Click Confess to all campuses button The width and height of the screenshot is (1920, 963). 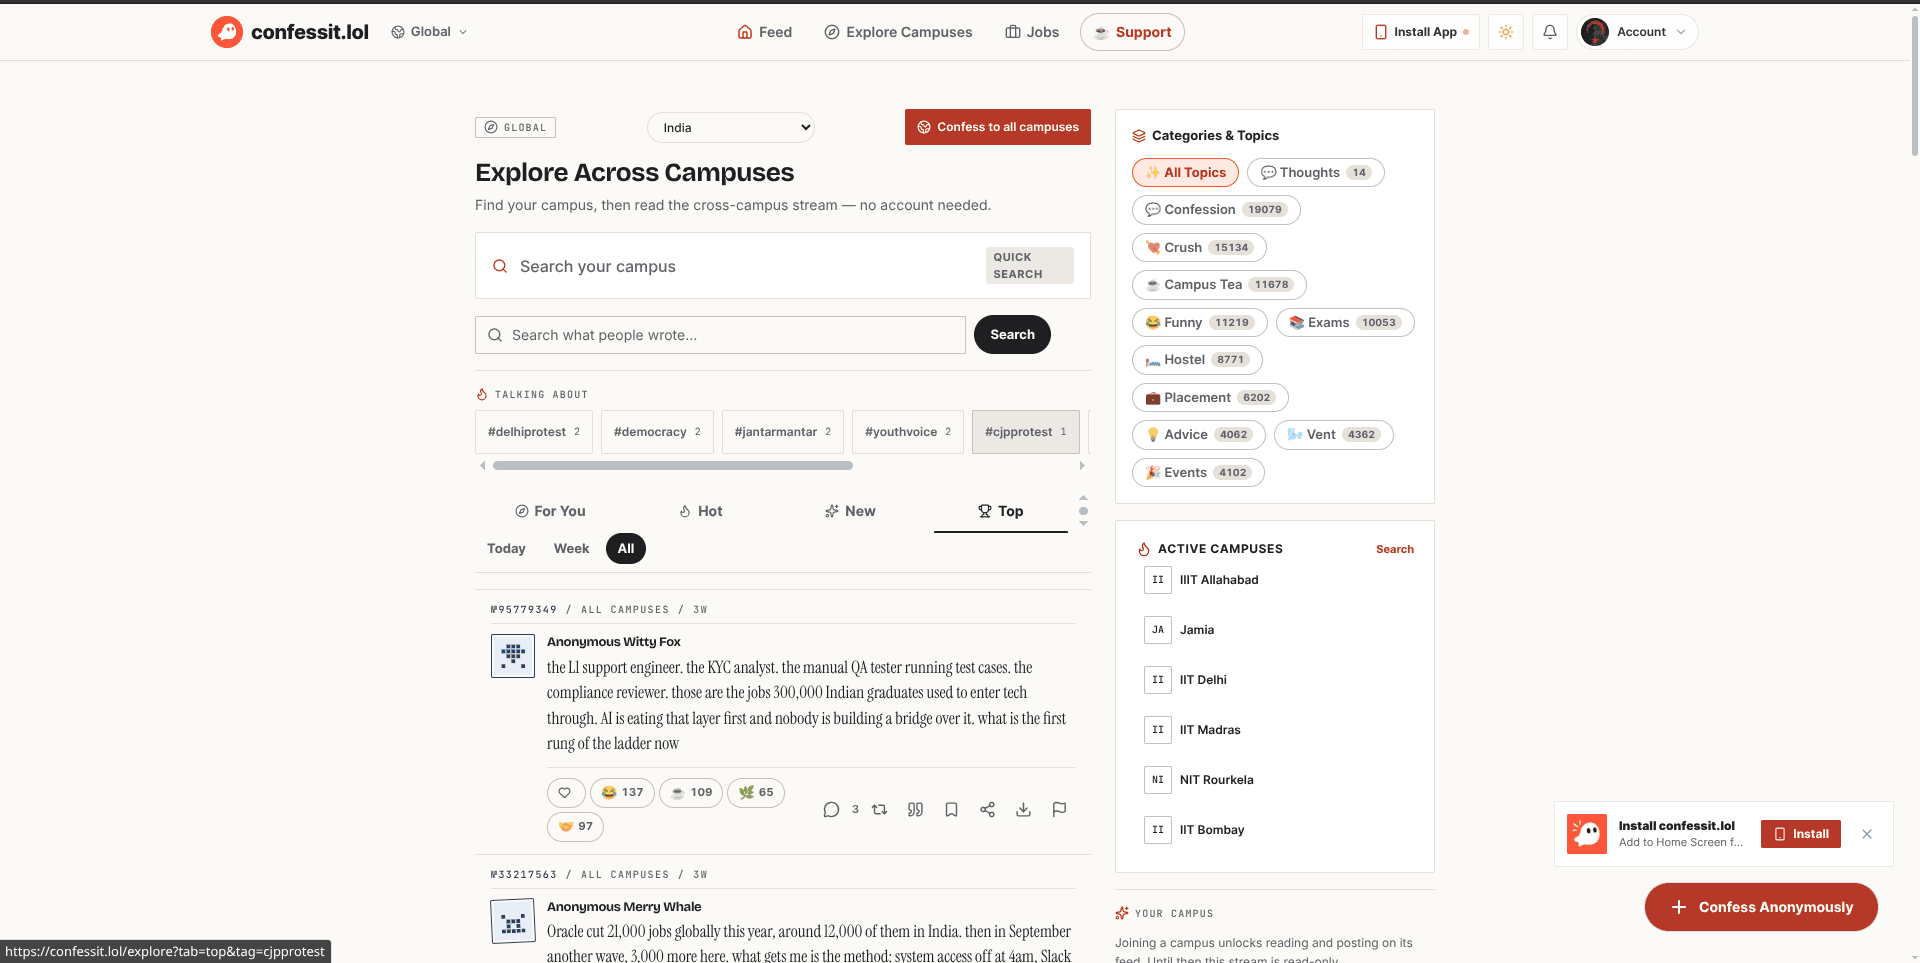click(x=998, y=127)
